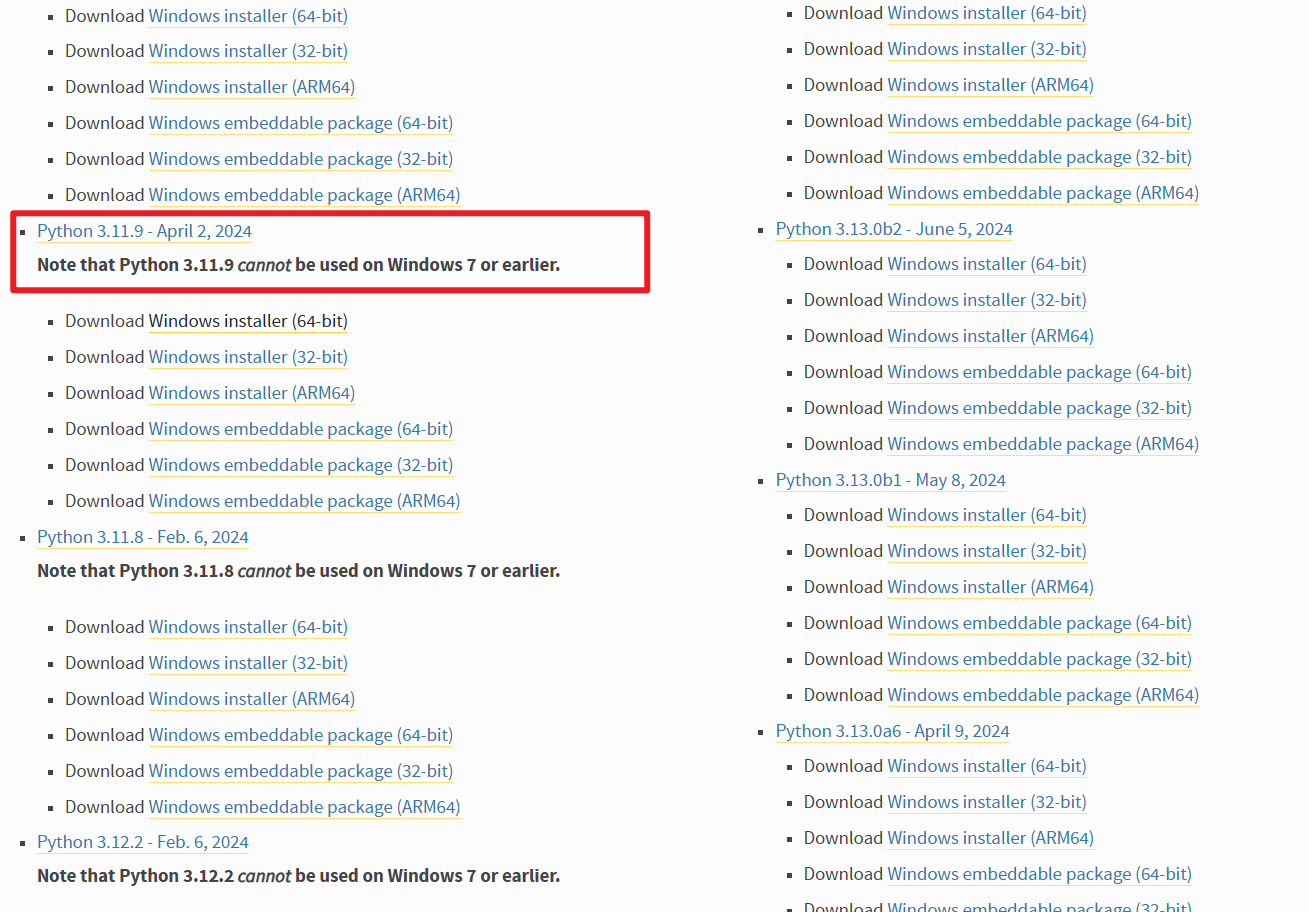Get Python 3.13.0b1 Windows embeddable package (ARM64)
Viewport: 1309px width, 912px height.
[x=1043, y=695]
